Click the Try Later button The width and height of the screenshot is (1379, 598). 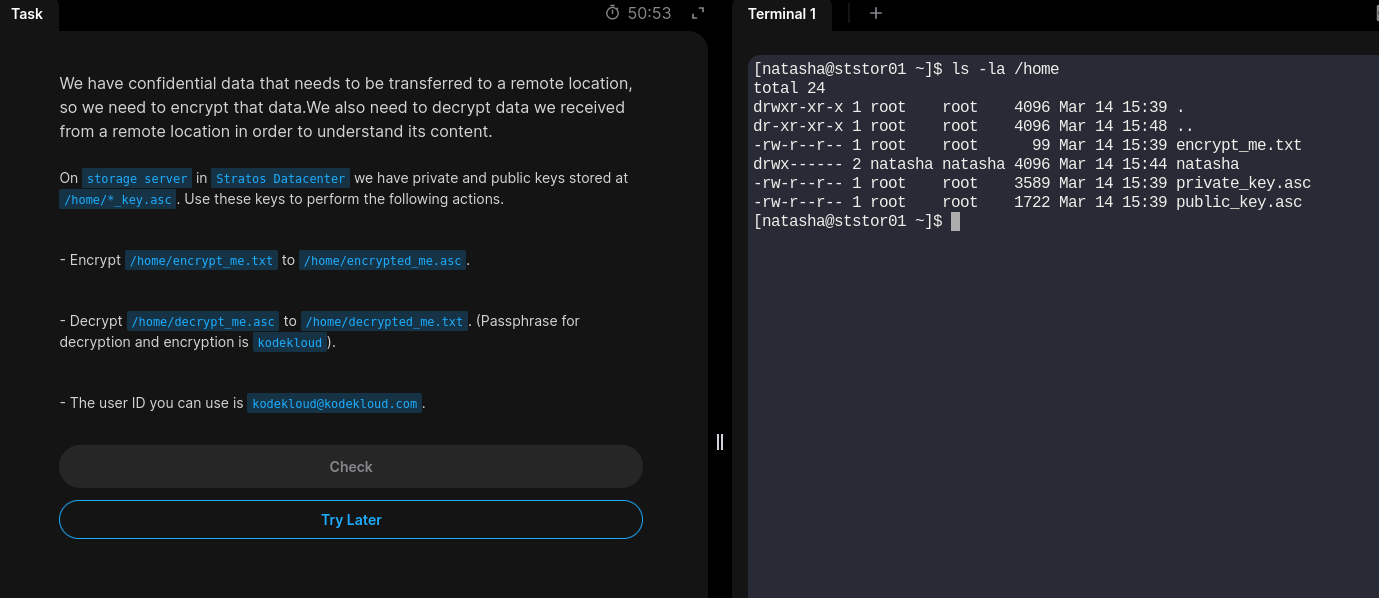pyautogui.click(x=351, y=520)
